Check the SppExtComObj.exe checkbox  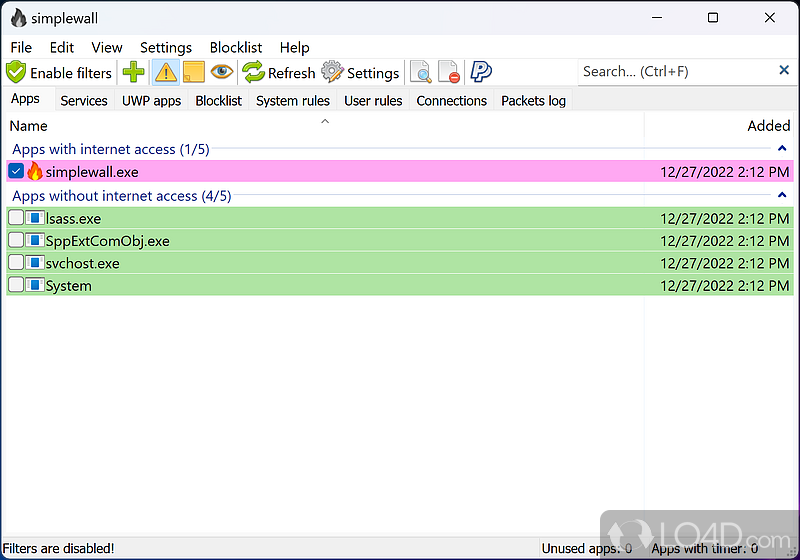tap(16, 240)
